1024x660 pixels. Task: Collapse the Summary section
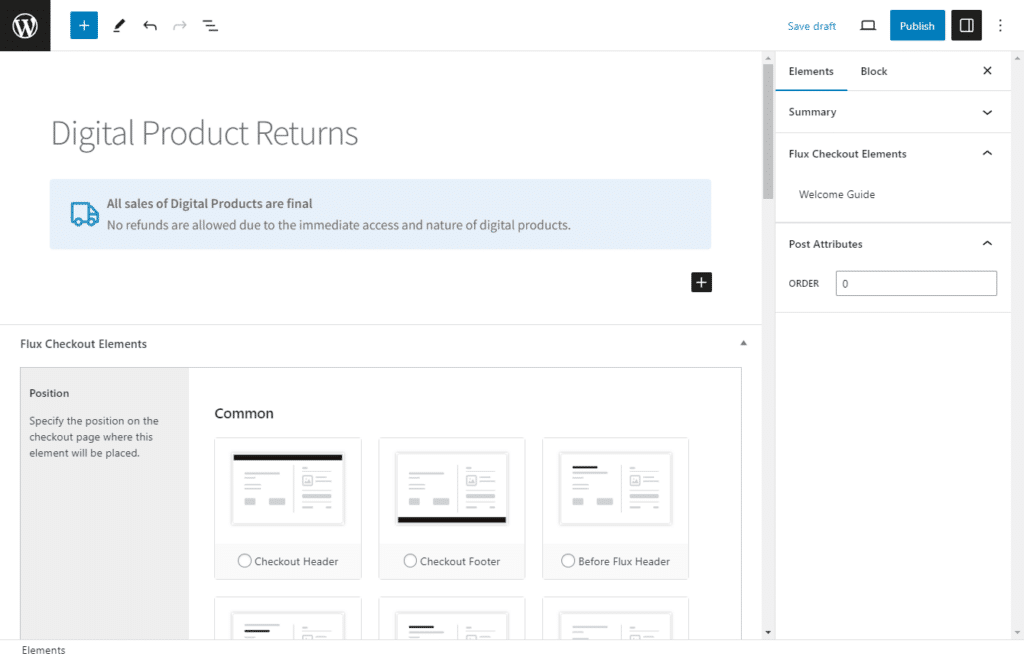click(987, 112)
